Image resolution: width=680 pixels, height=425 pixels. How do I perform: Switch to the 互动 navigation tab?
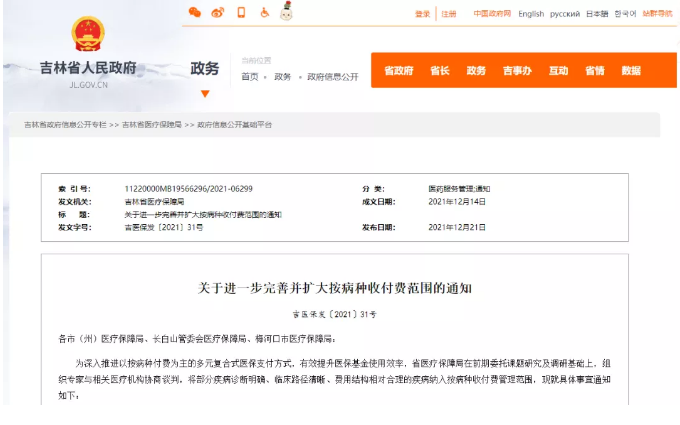coord(558,71)
